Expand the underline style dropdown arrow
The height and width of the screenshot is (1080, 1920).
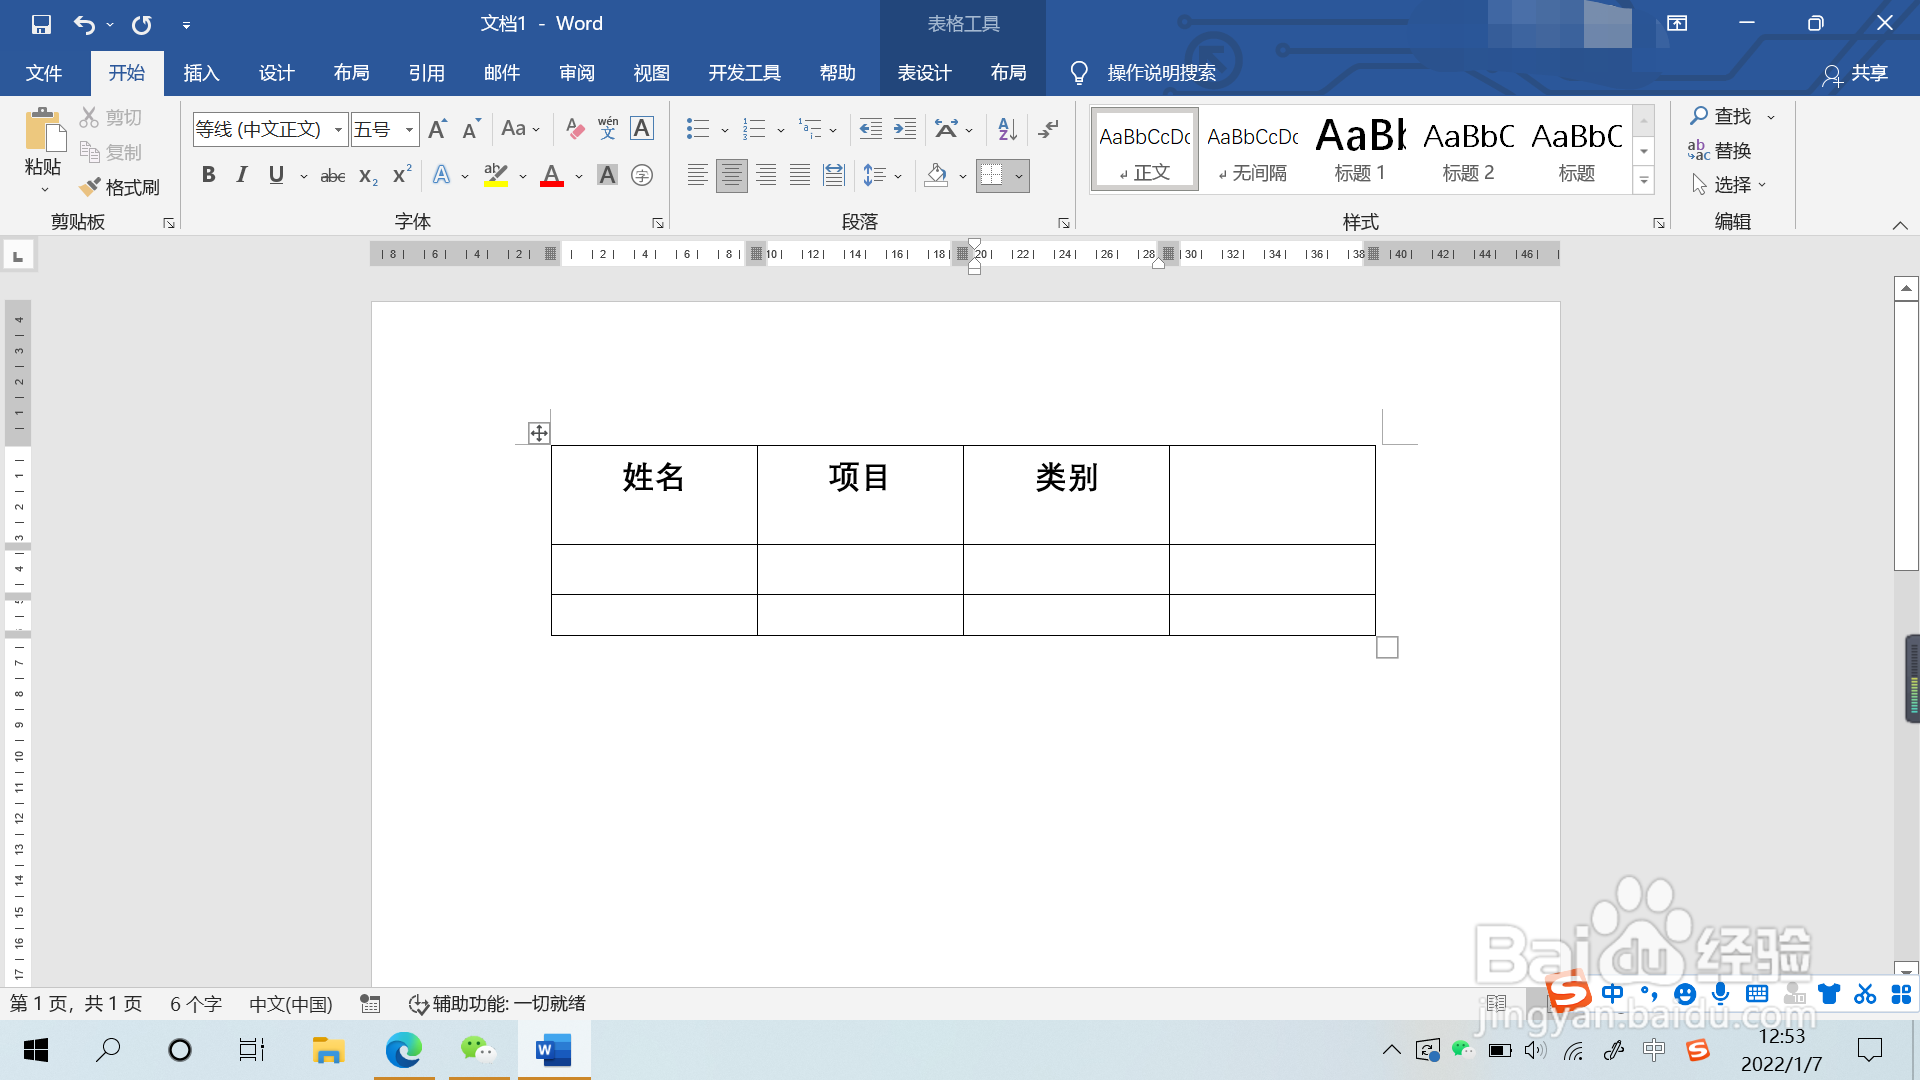click(303, 175)
